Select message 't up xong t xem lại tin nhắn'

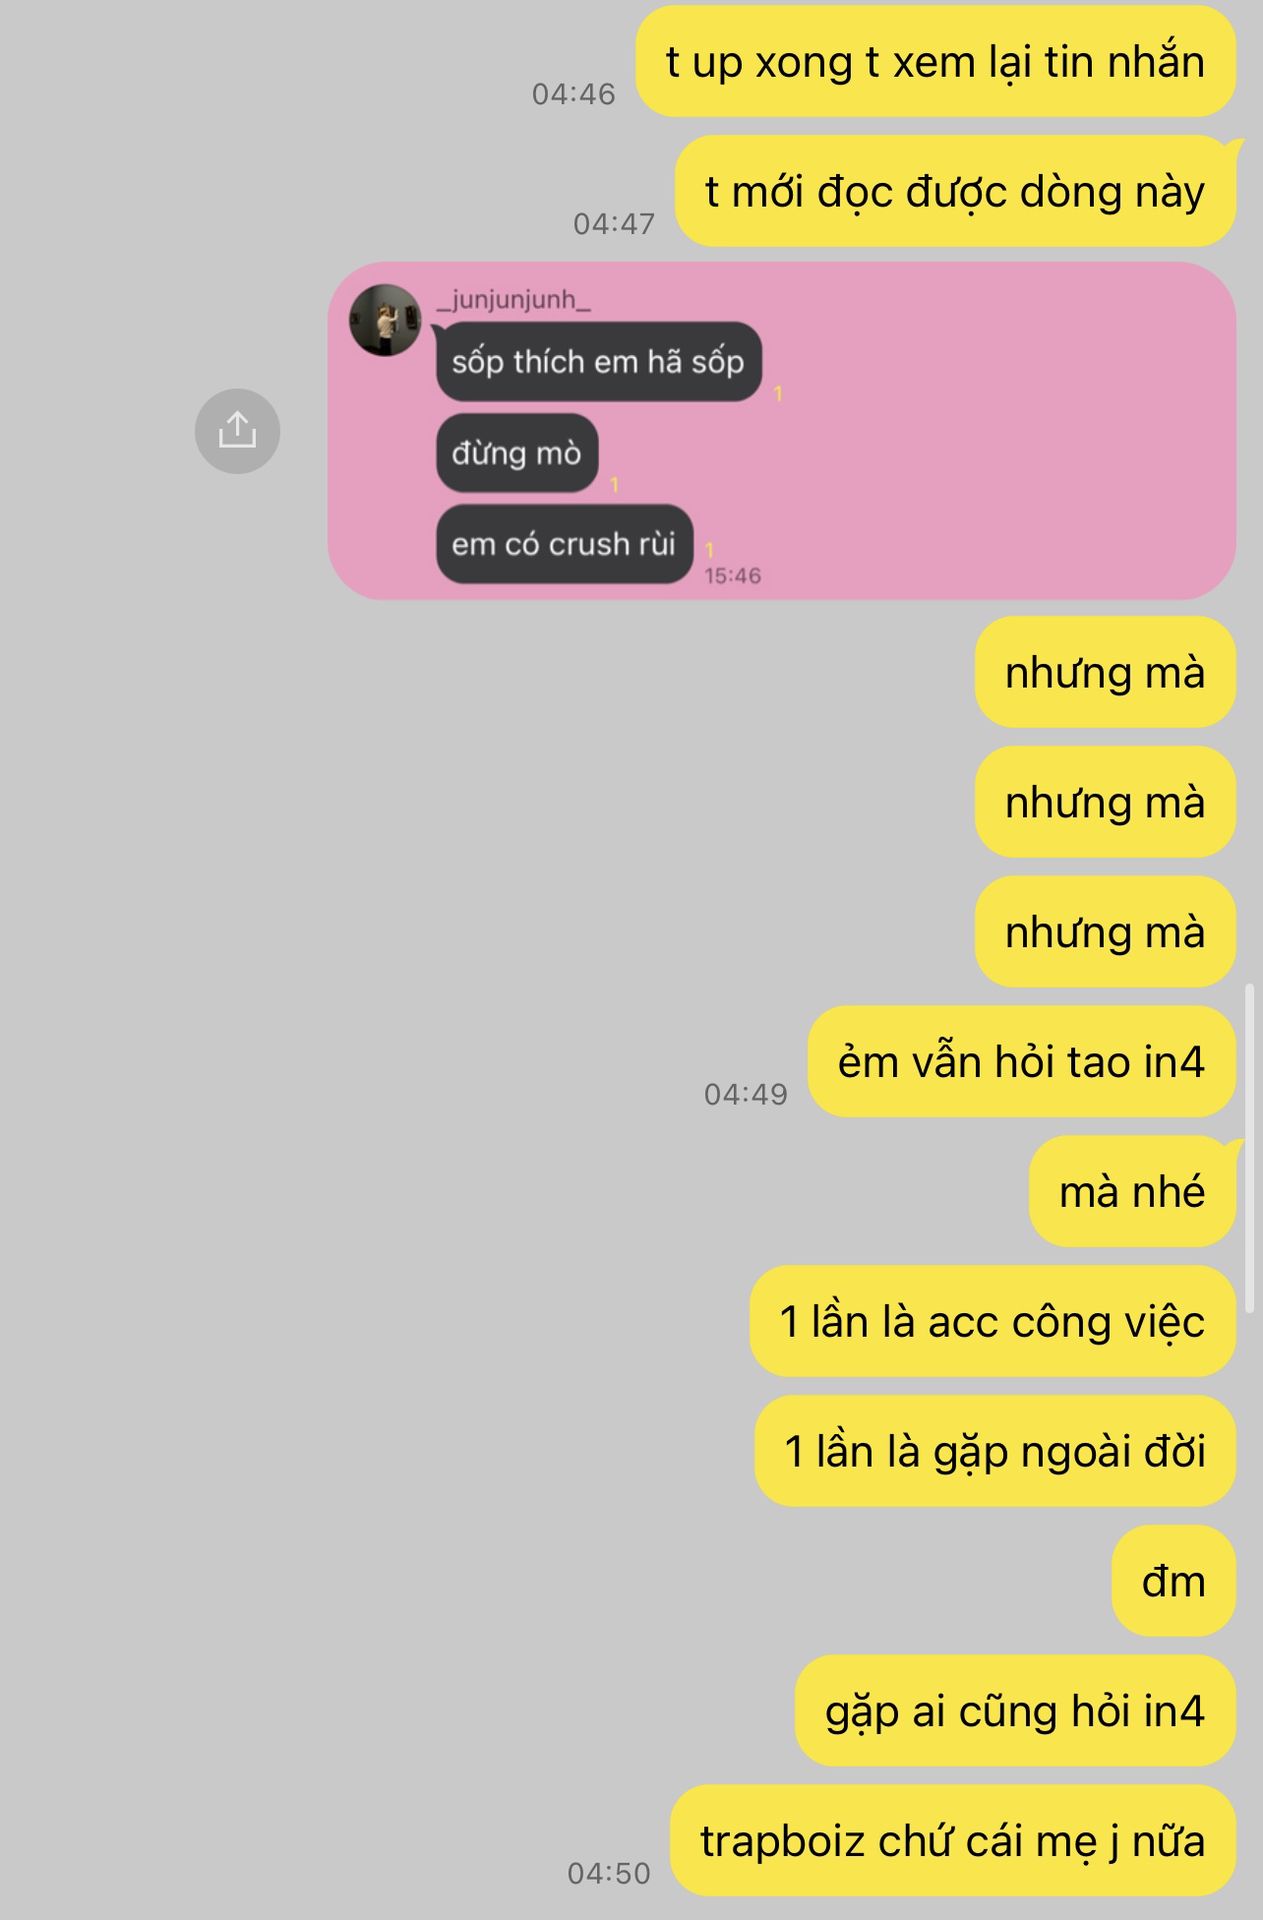tap(936, 62)
